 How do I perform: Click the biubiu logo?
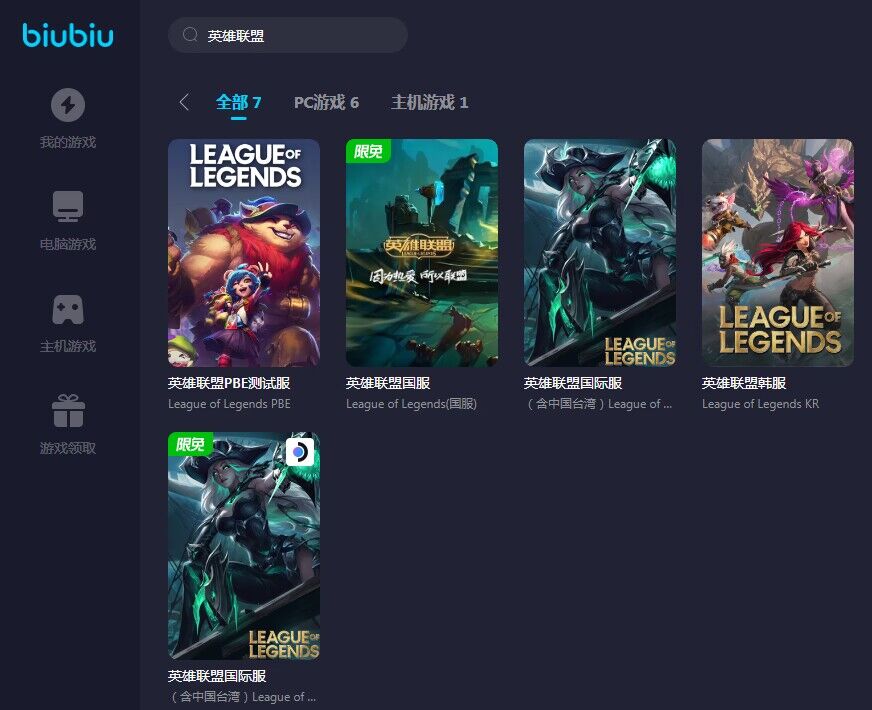point(68,35)
